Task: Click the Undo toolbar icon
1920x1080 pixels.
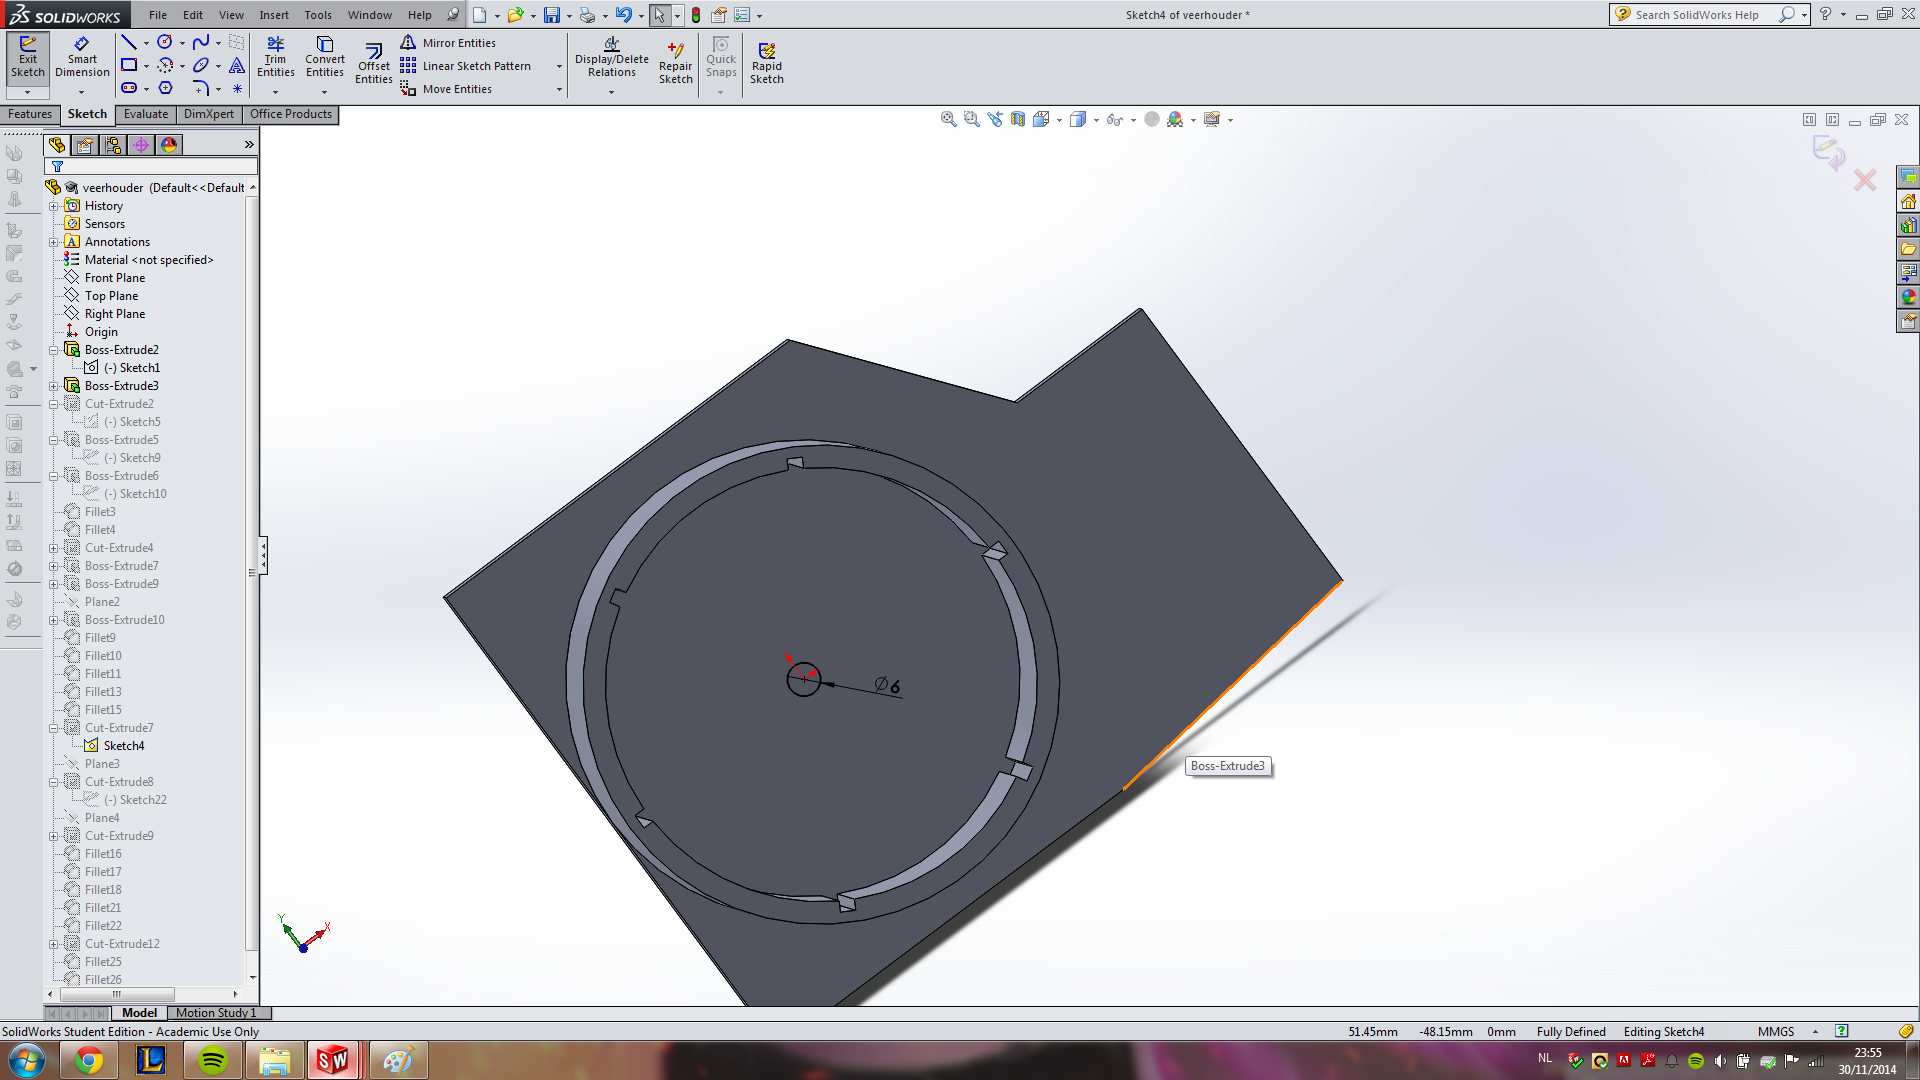Action: [624, 15]
